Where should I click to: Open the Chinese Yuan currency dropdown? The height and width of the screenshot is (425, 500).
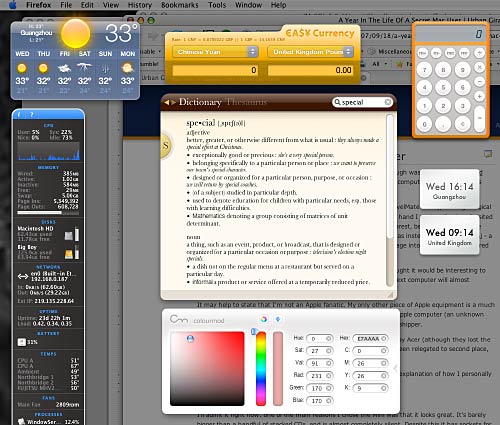[x=215, y=52]
